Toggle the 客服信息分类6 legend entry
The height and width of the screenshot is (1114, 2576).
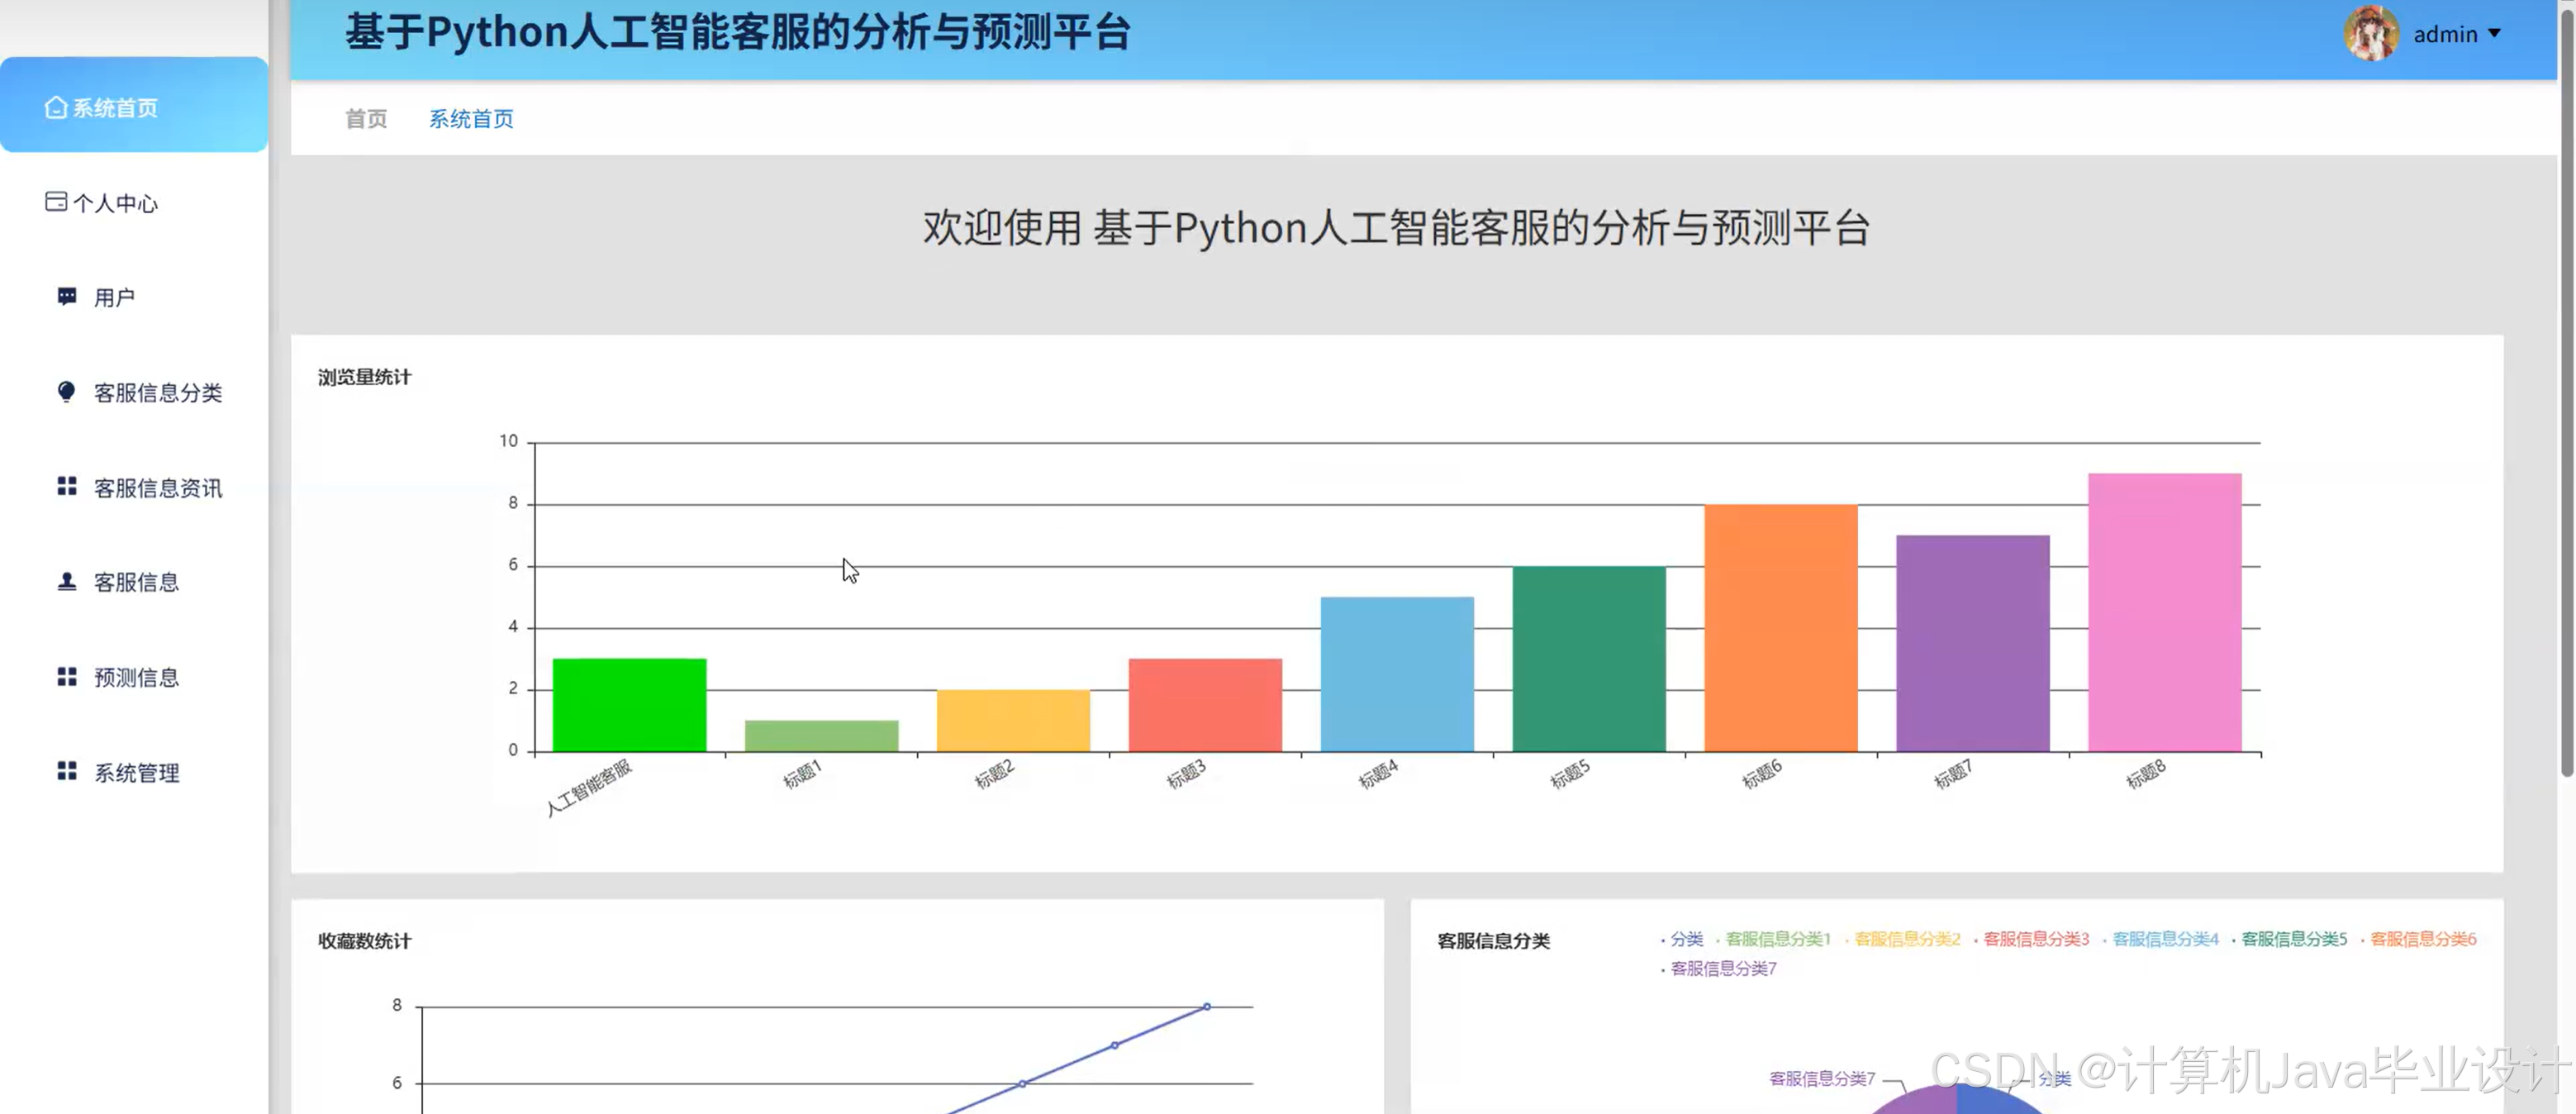pos(2418,939)
